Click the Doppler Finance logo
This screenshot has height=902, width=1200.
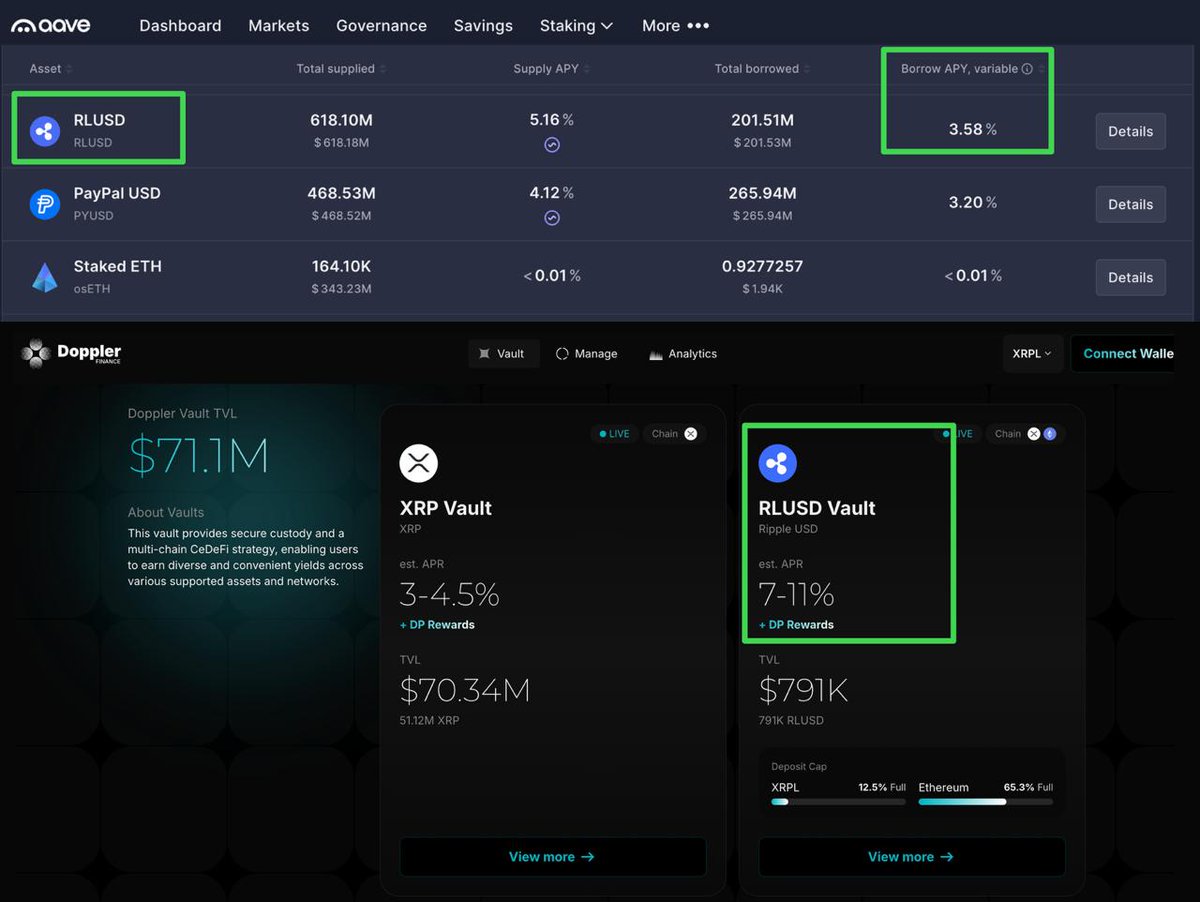71,353
